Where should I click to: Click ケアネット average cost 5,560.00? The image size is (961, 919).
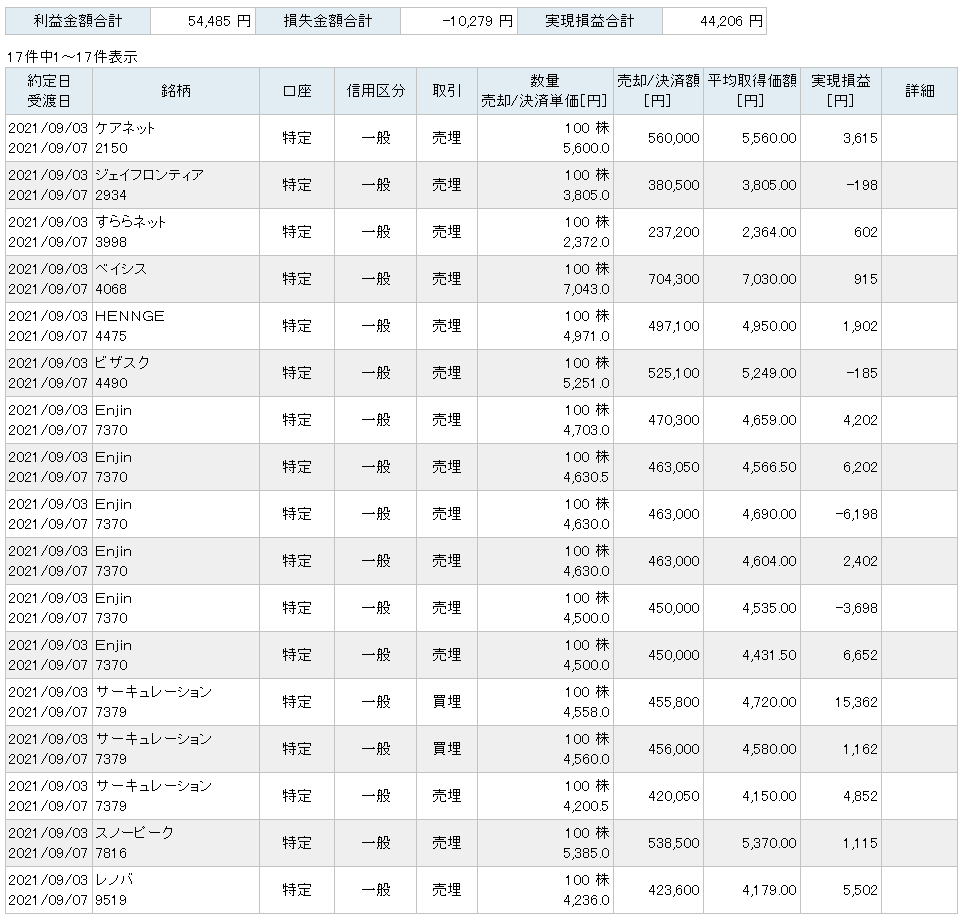769,139
